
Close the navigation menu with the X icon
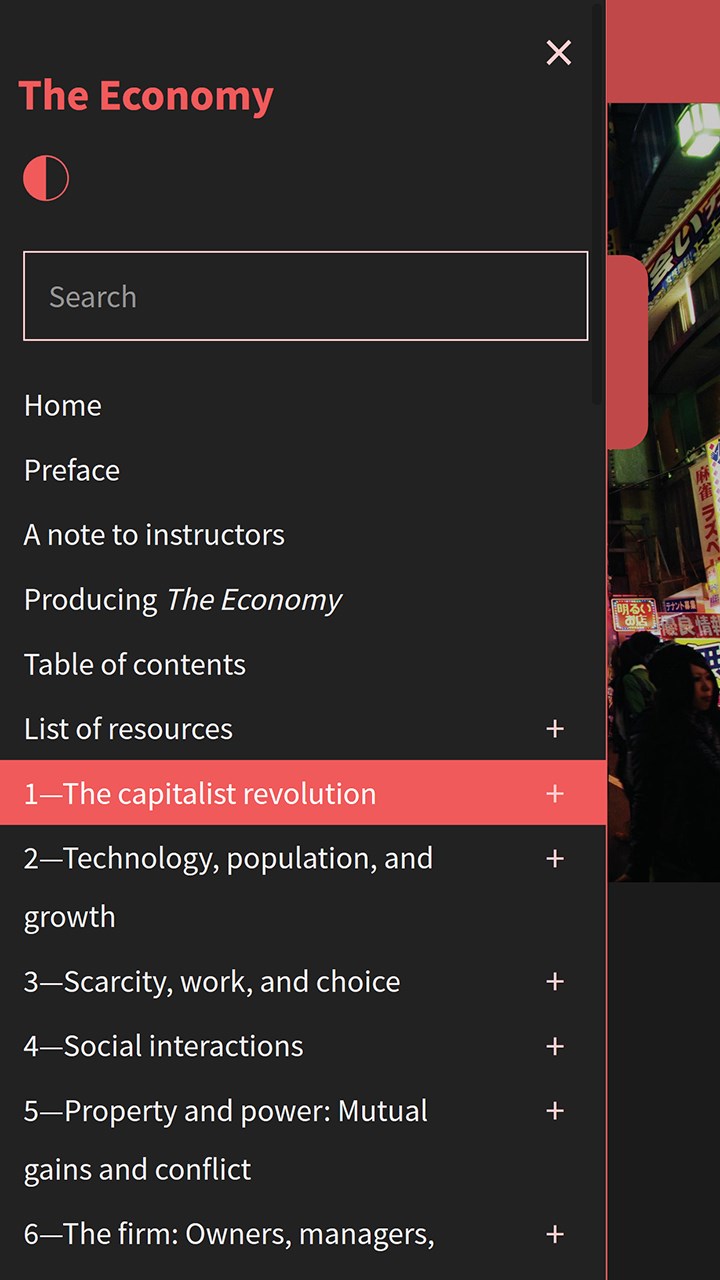pos(558,53)
